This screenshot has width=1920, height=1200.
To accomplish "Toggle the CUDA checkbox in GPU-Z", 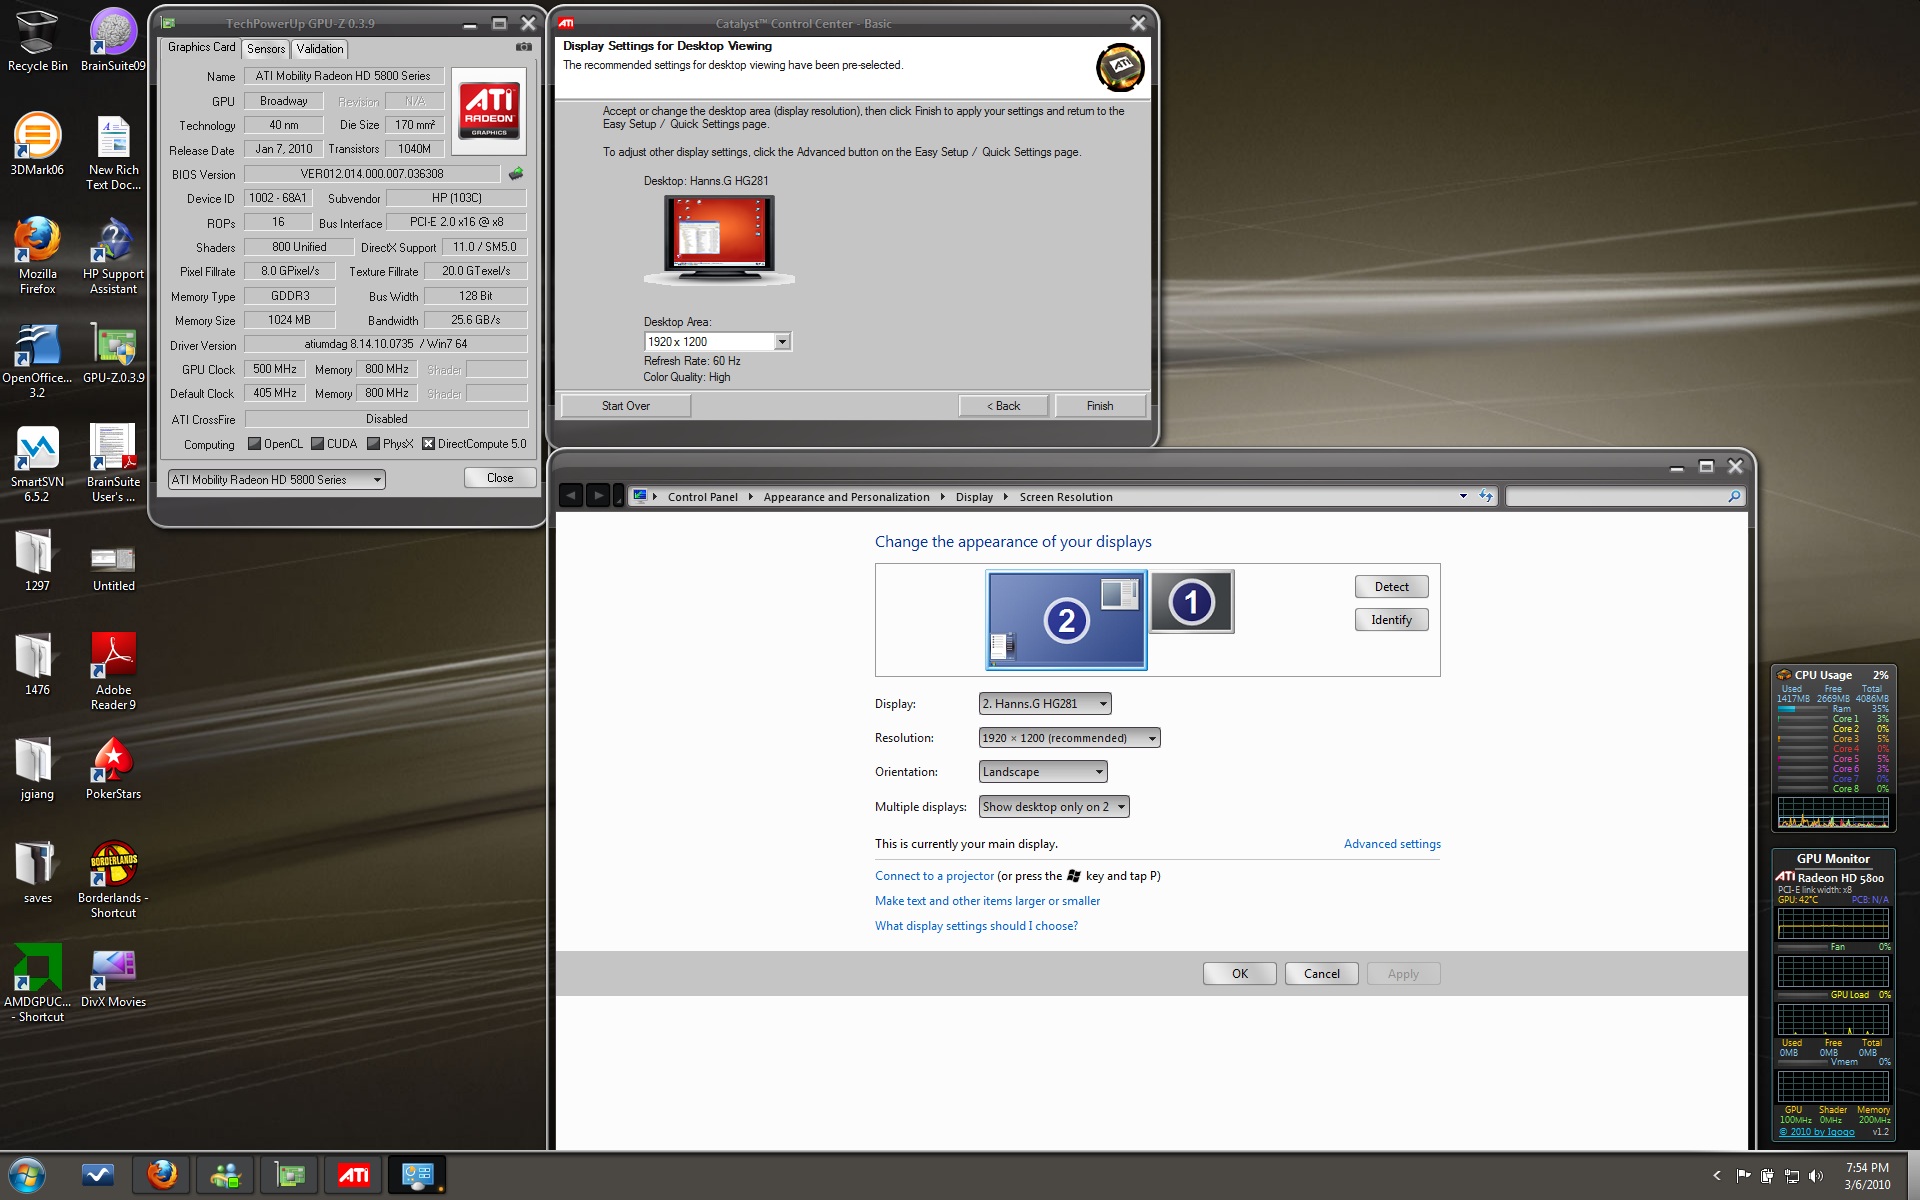I will [x=317, y=444].
